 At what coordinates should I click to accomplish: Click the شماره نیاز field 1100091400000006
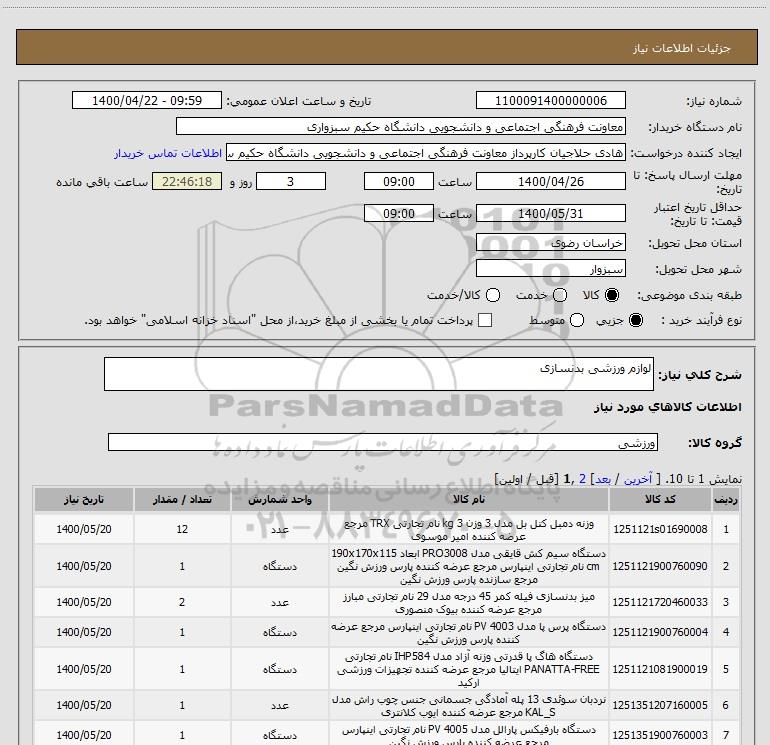[x=550, y=100]
